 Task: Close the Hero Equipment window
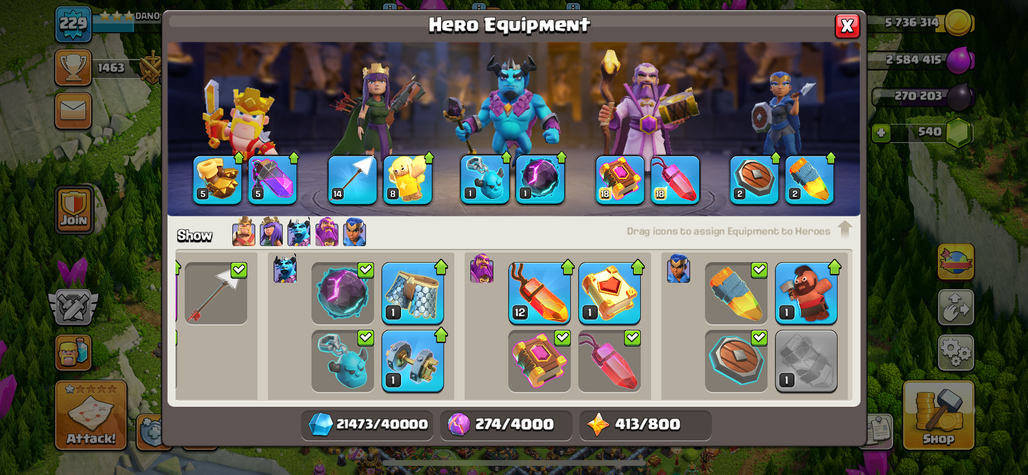pos(847,26)
